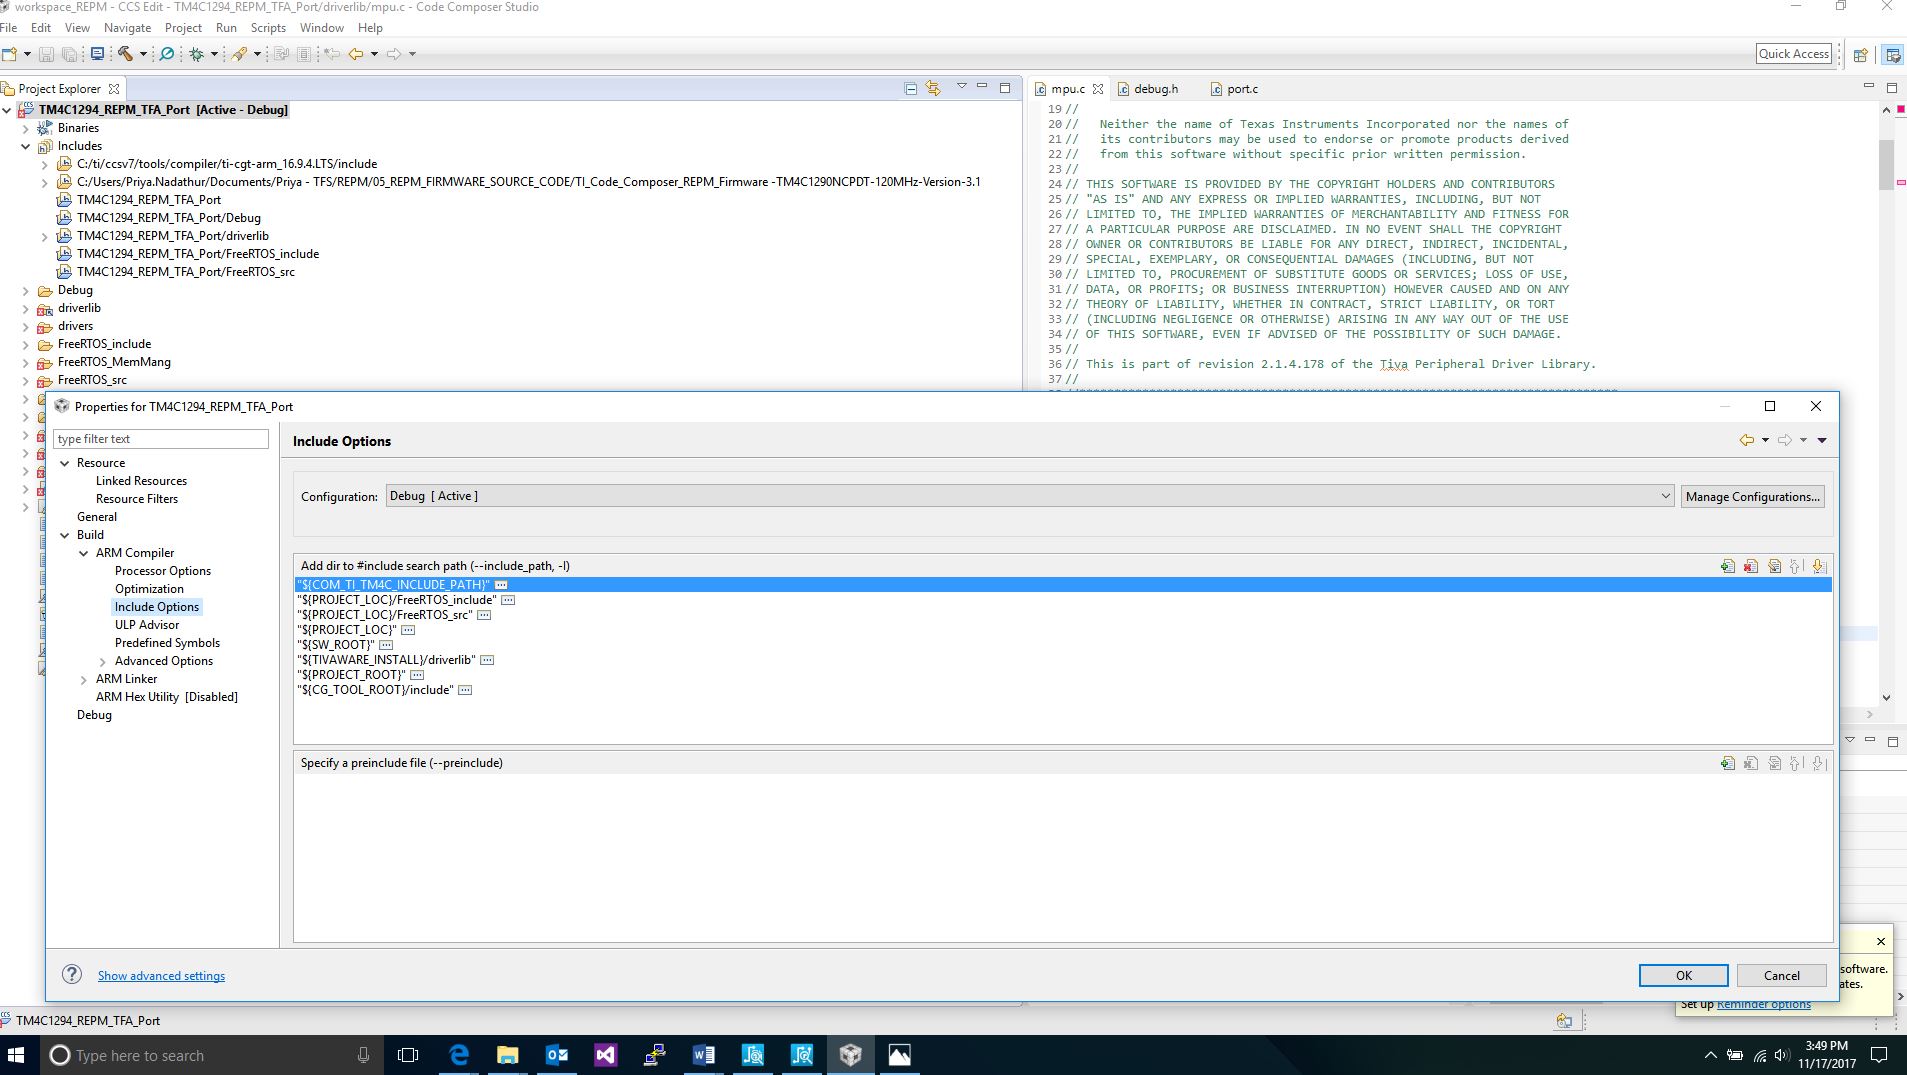This screenshot has height=1075, width=1907.
Task: Select Predefined Symbols in settings tree
Action: tap(167, 643)
